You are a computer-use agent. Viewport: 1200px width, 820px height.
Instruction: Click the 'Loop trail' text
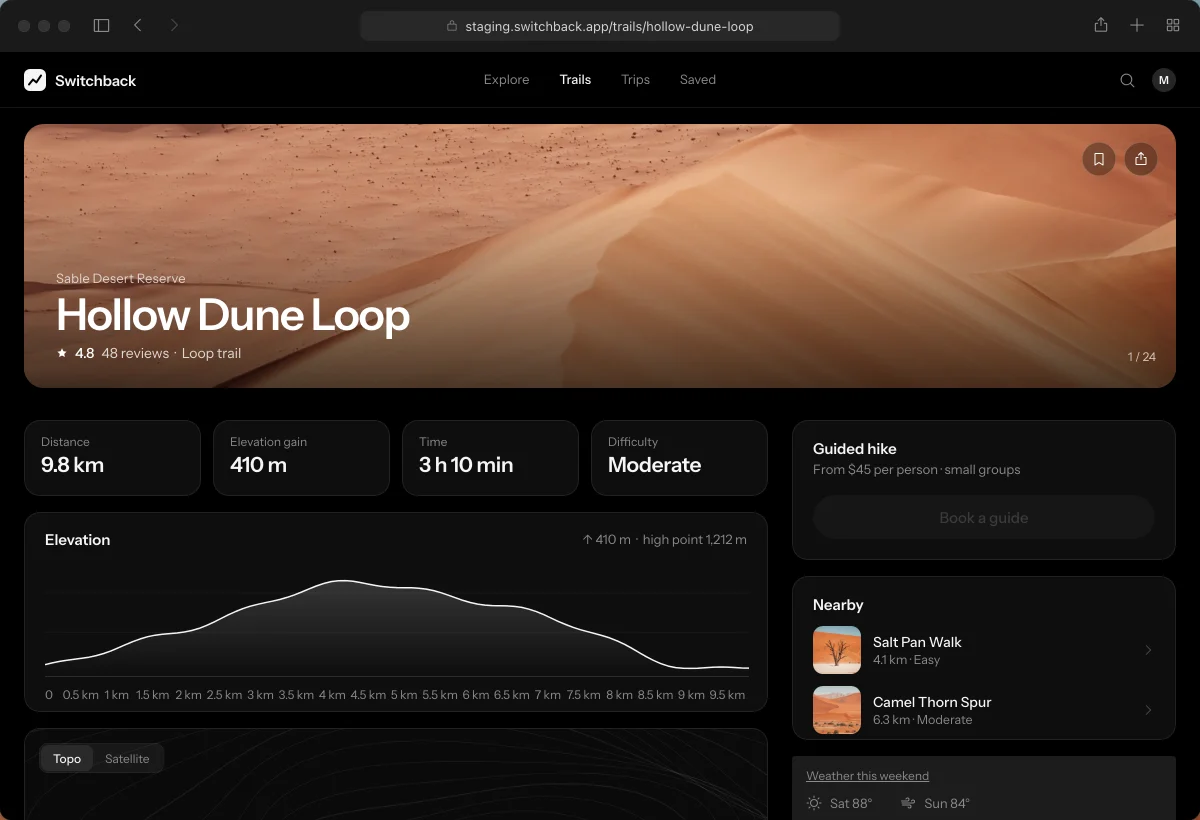click(x=211, y=353)
